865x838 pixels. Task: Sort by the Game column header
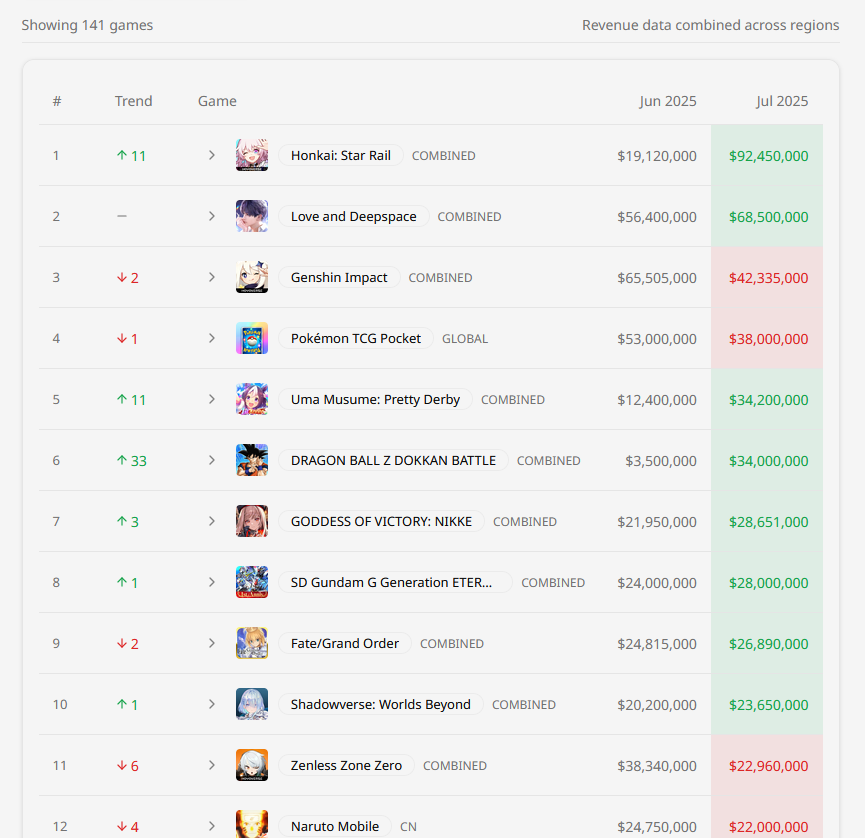coord(217,101)
